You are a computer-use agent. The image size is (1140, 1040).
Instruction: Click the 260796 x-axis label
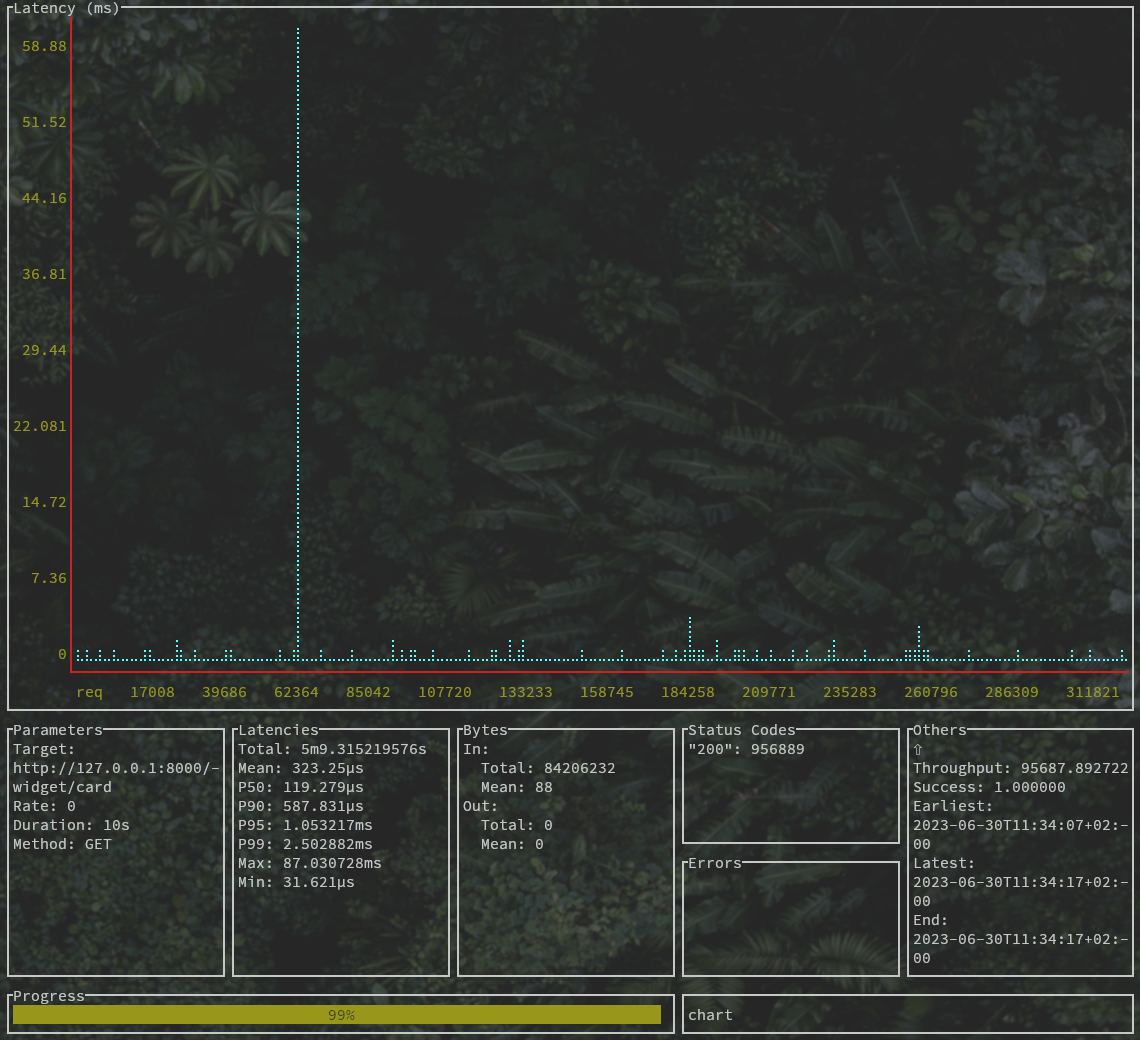click(x=931, y=692)
